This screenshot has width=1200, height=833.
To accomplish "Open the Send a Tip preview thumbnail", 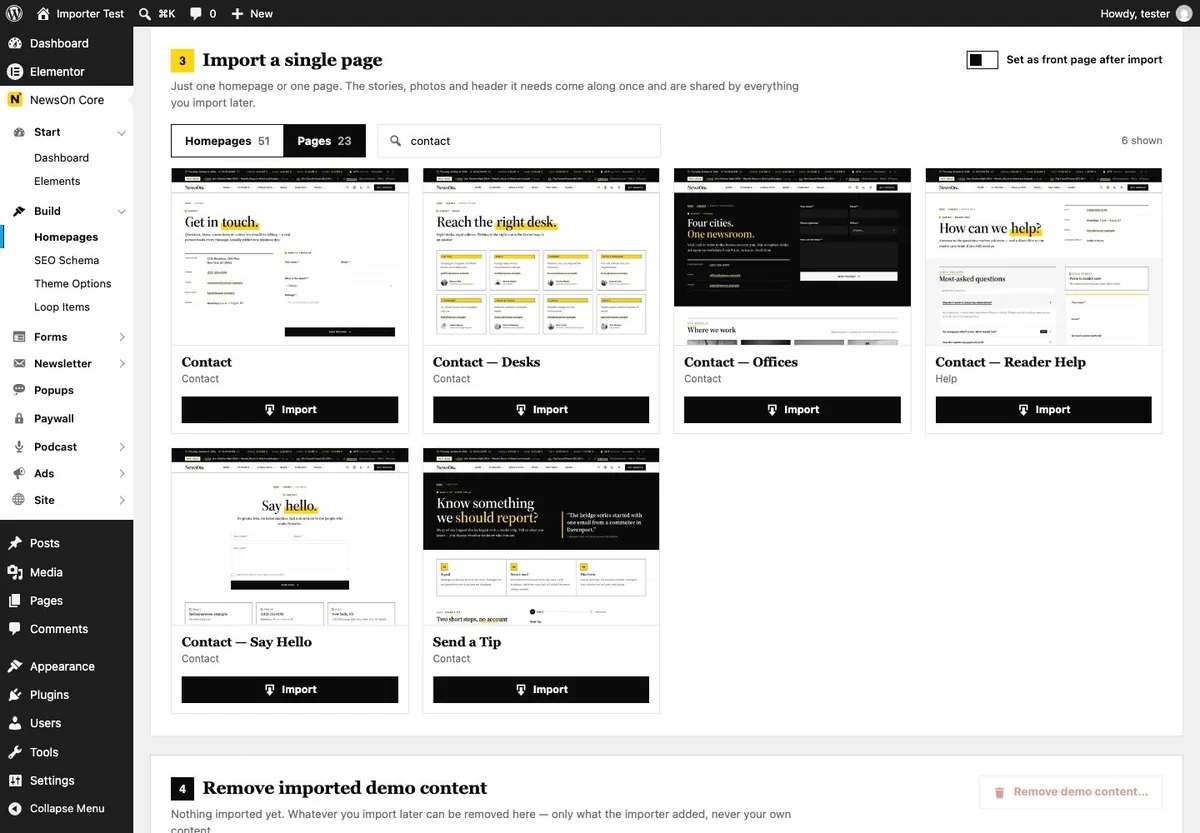I will pos(541,537).
